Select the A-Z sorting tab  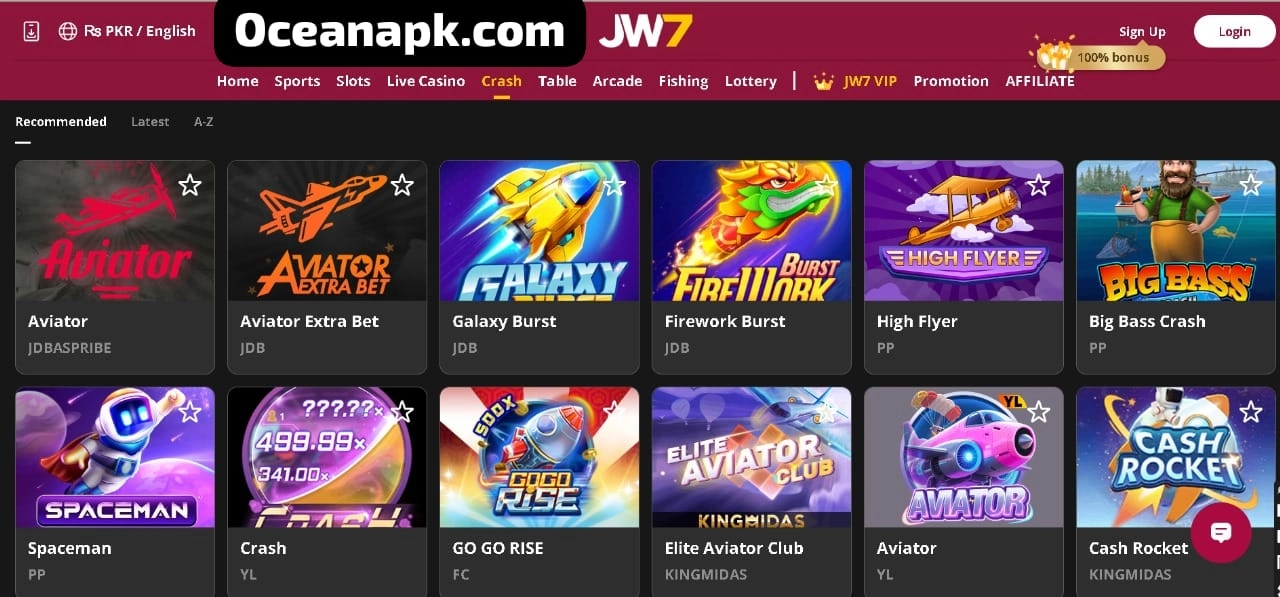point(204,122)
